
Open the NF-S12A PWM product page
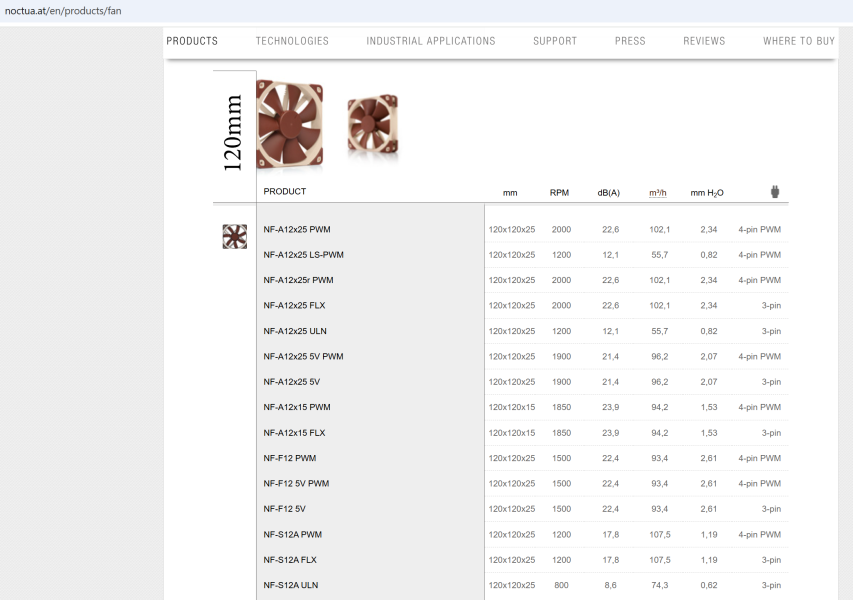(293, 535)
